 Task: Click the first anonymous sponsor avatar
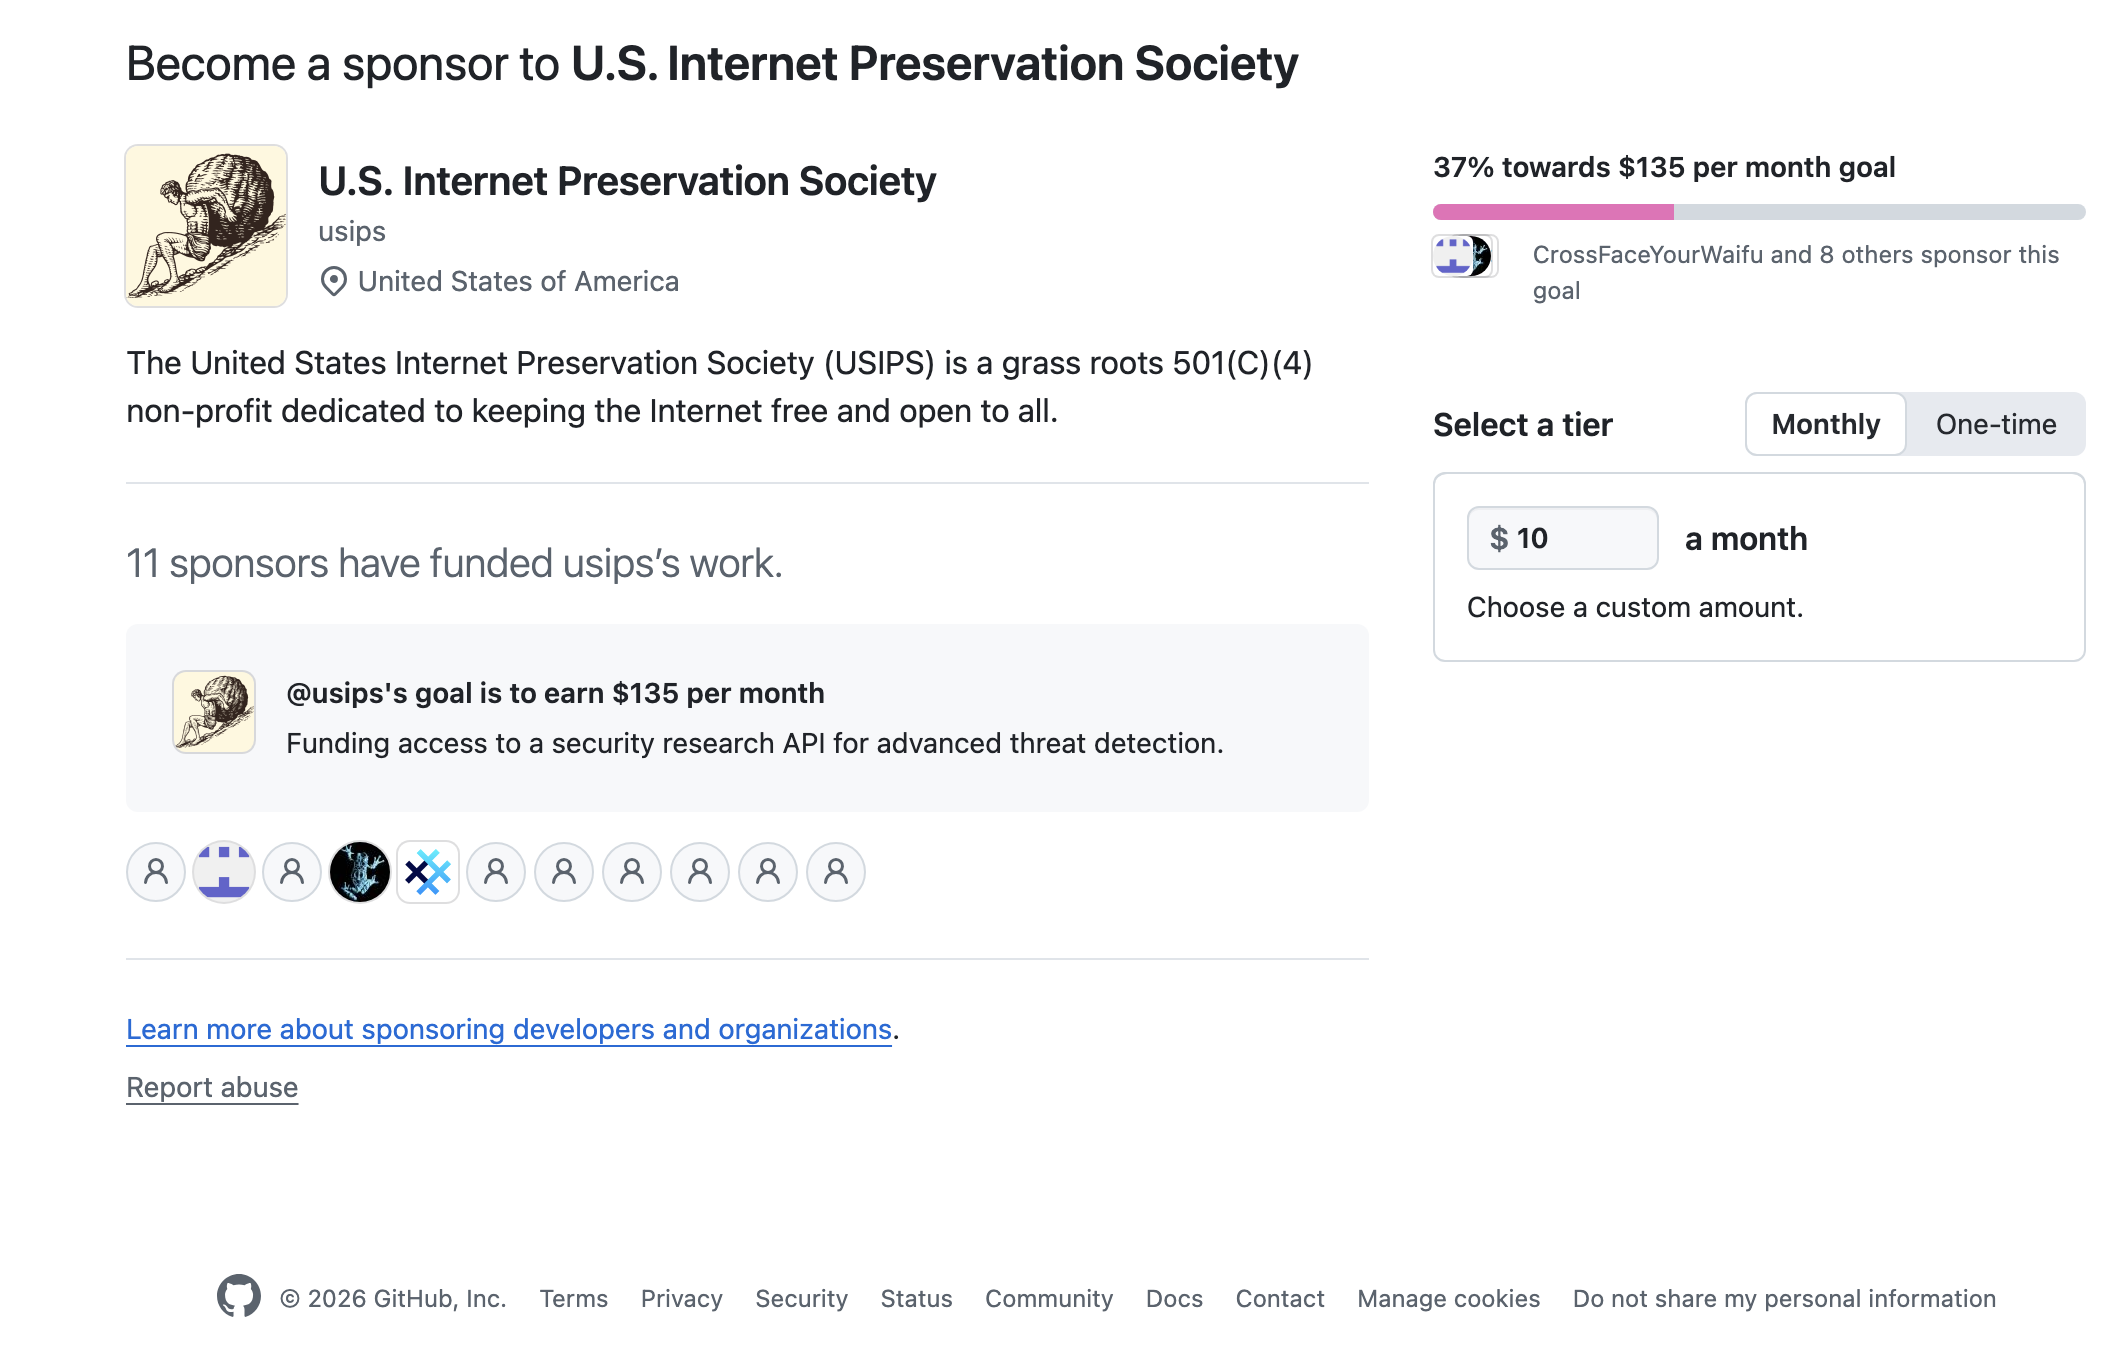(x=156, y=872)
